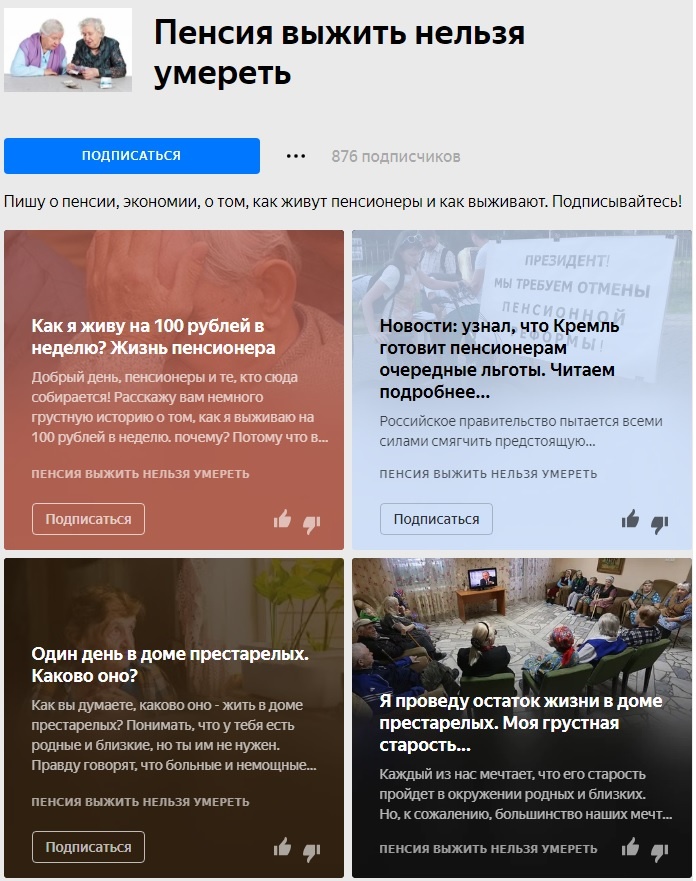The height and width of the screenshot is (881, 696).
Task: Dislike the 'Я проведу остаток жизни' card
Action: point(659,853)
